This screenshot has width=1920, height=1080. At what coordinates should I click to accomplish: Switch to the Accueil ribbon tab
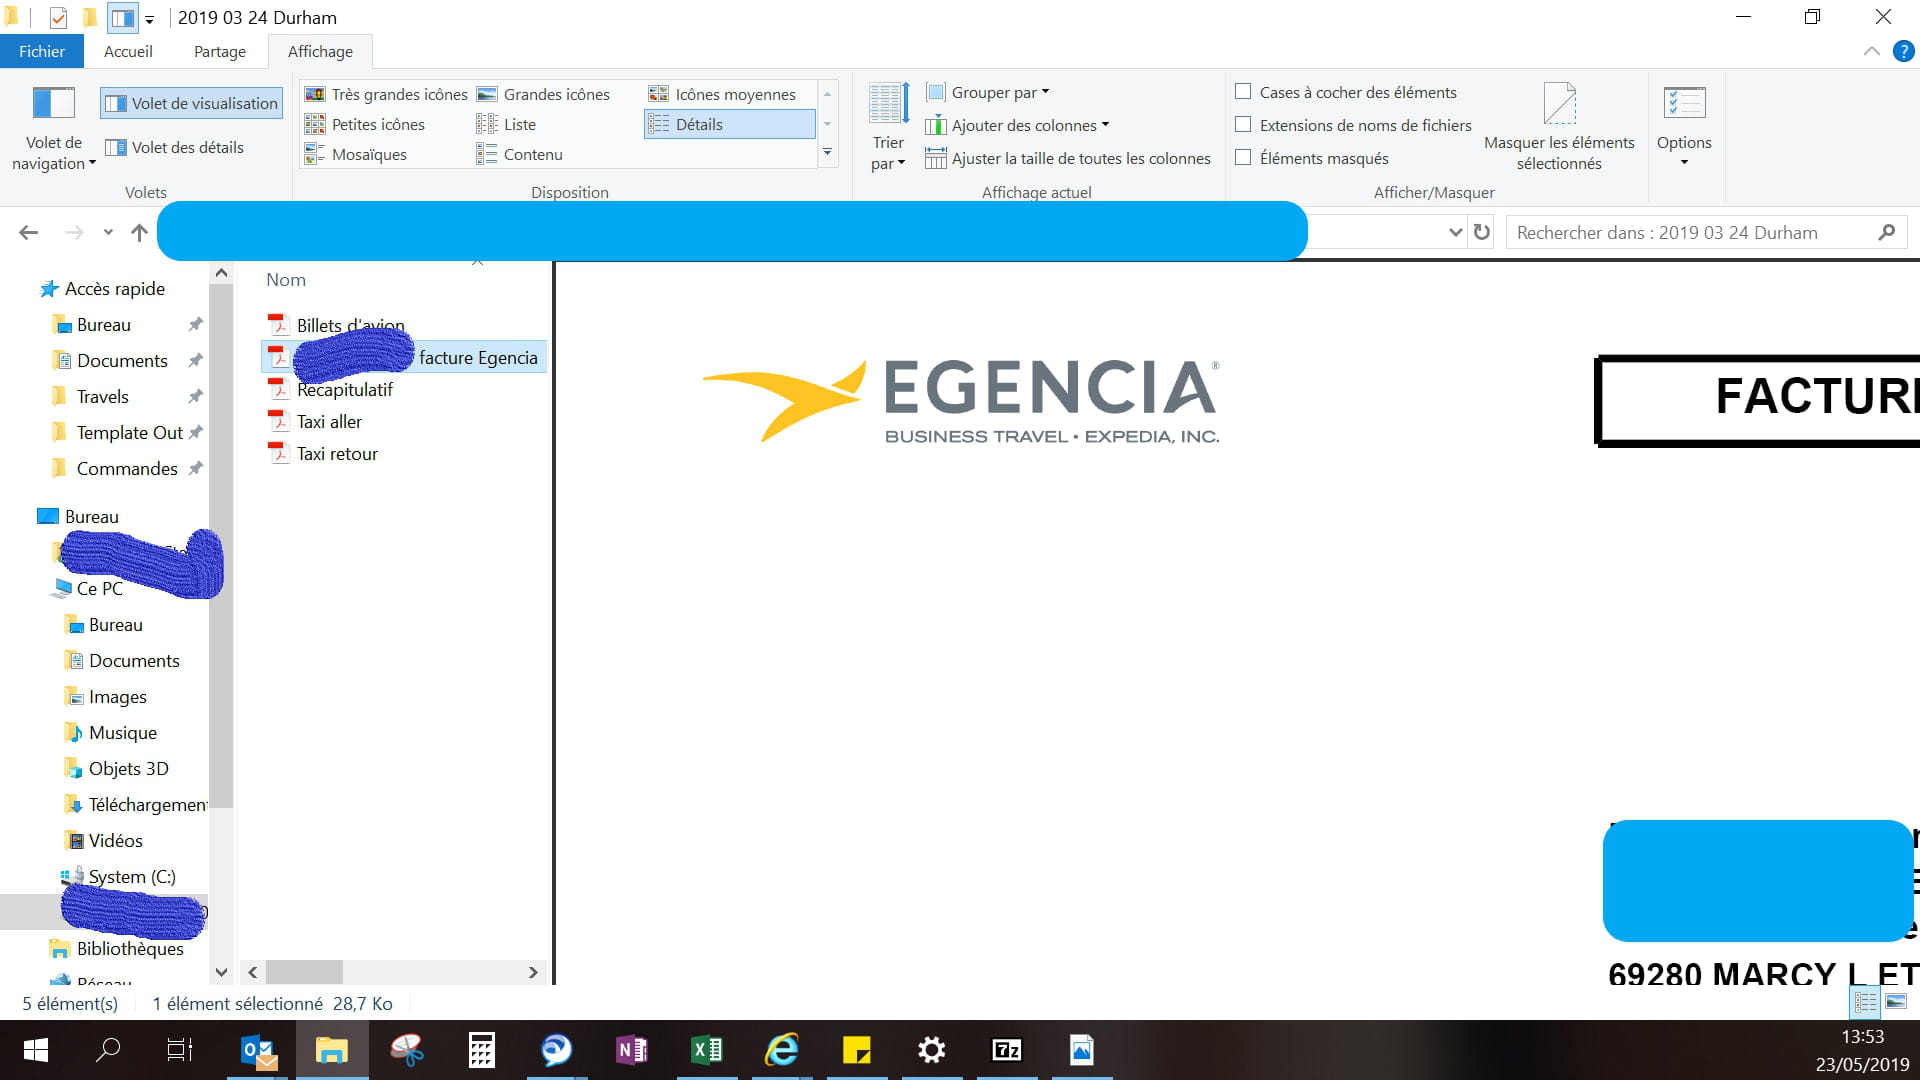(x=128, y=51)
